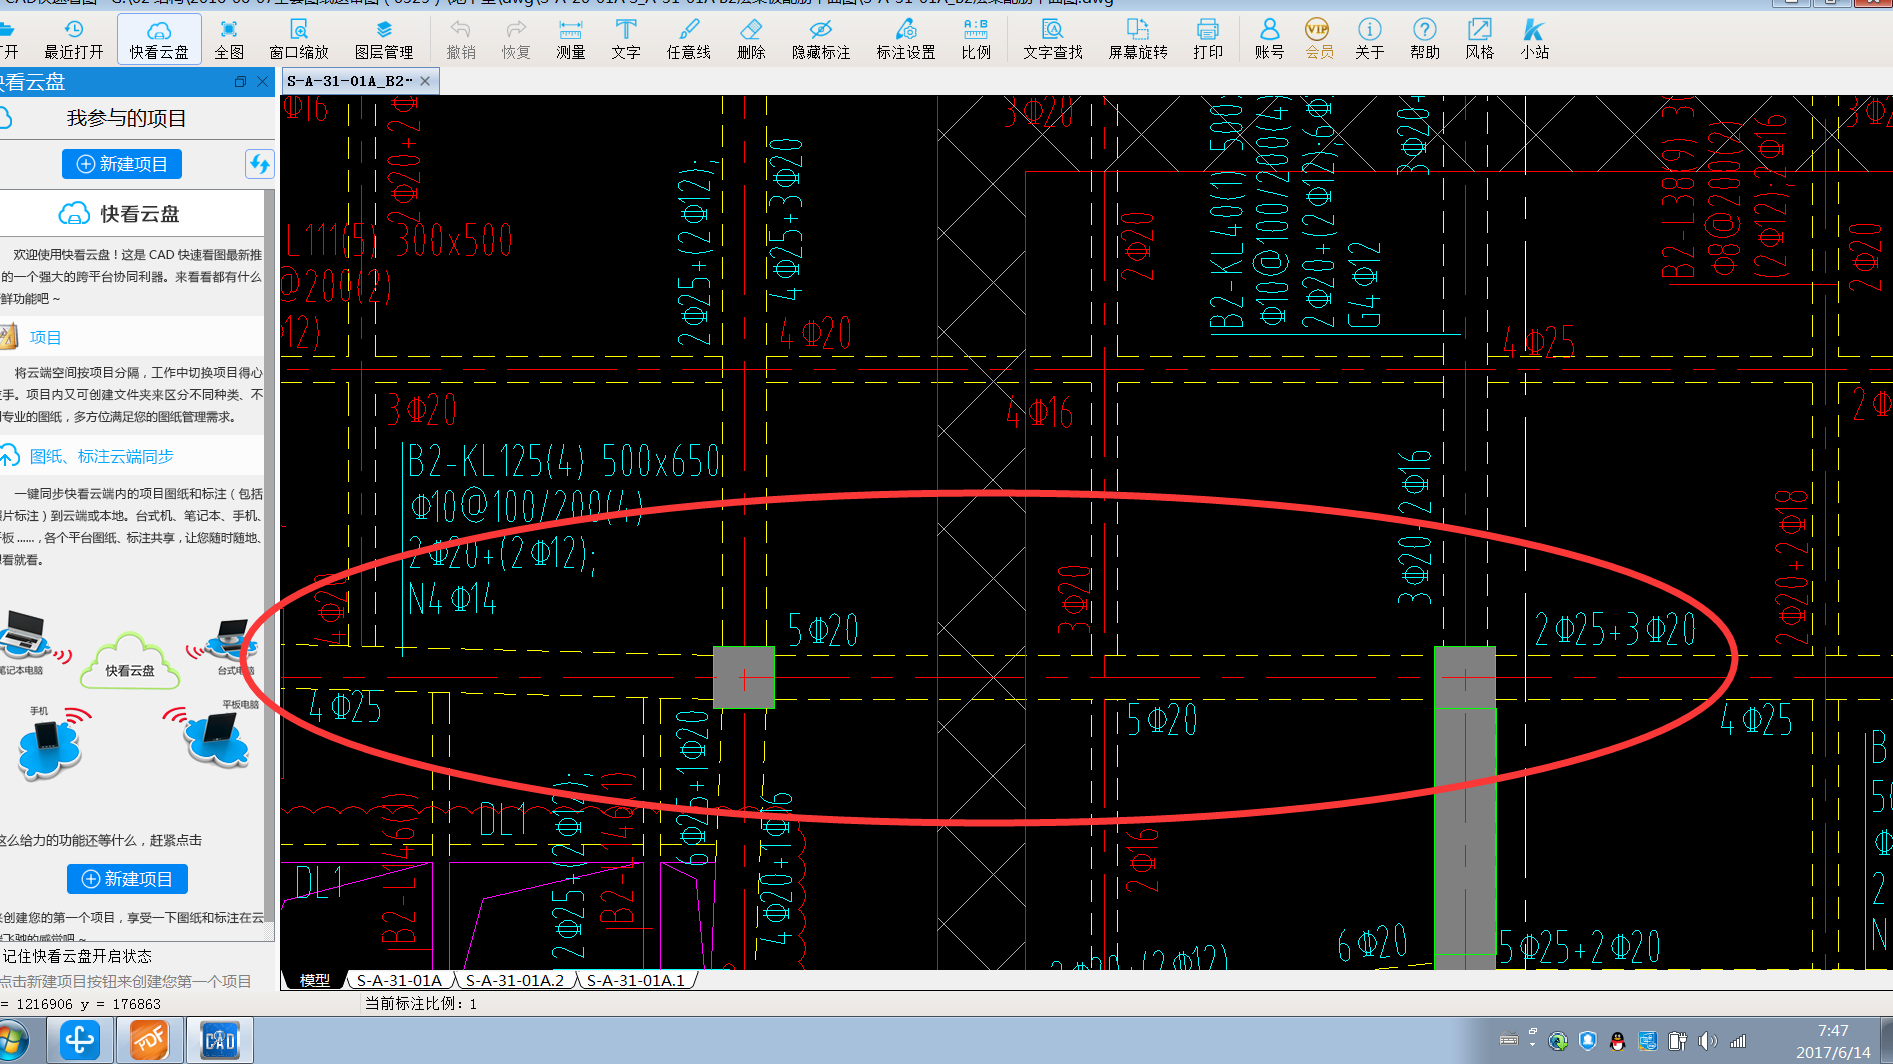Toggle the 快看云盘 cloud disk toolbar button
Viewport: 1893px width, 1064px height.
pyautogui.click(x=159, y=39)
